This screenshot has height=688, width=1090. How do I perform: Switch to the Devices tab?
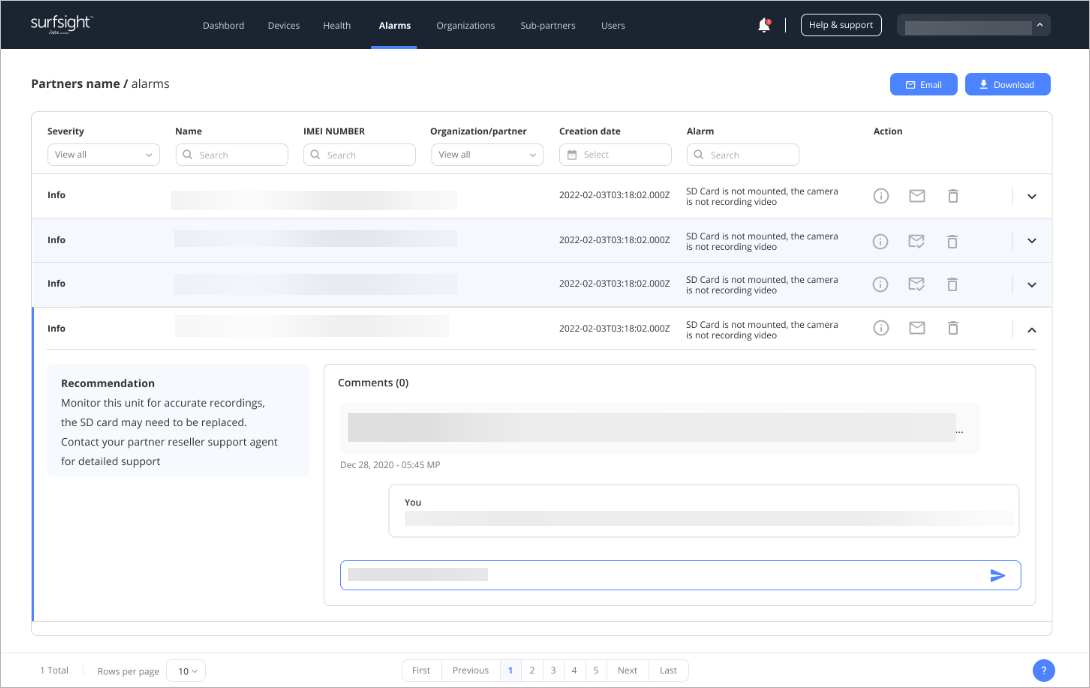(284, 26)
